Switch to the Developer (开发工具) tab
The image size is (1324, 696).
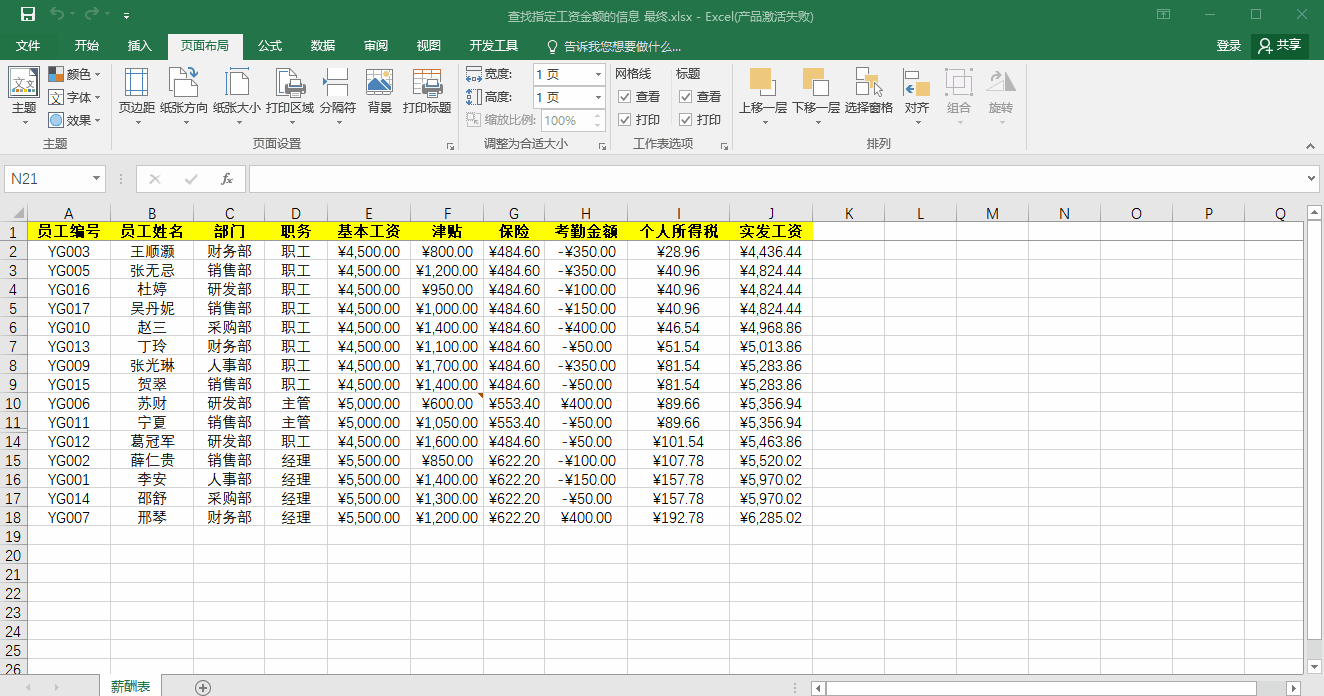click(494, 46)
